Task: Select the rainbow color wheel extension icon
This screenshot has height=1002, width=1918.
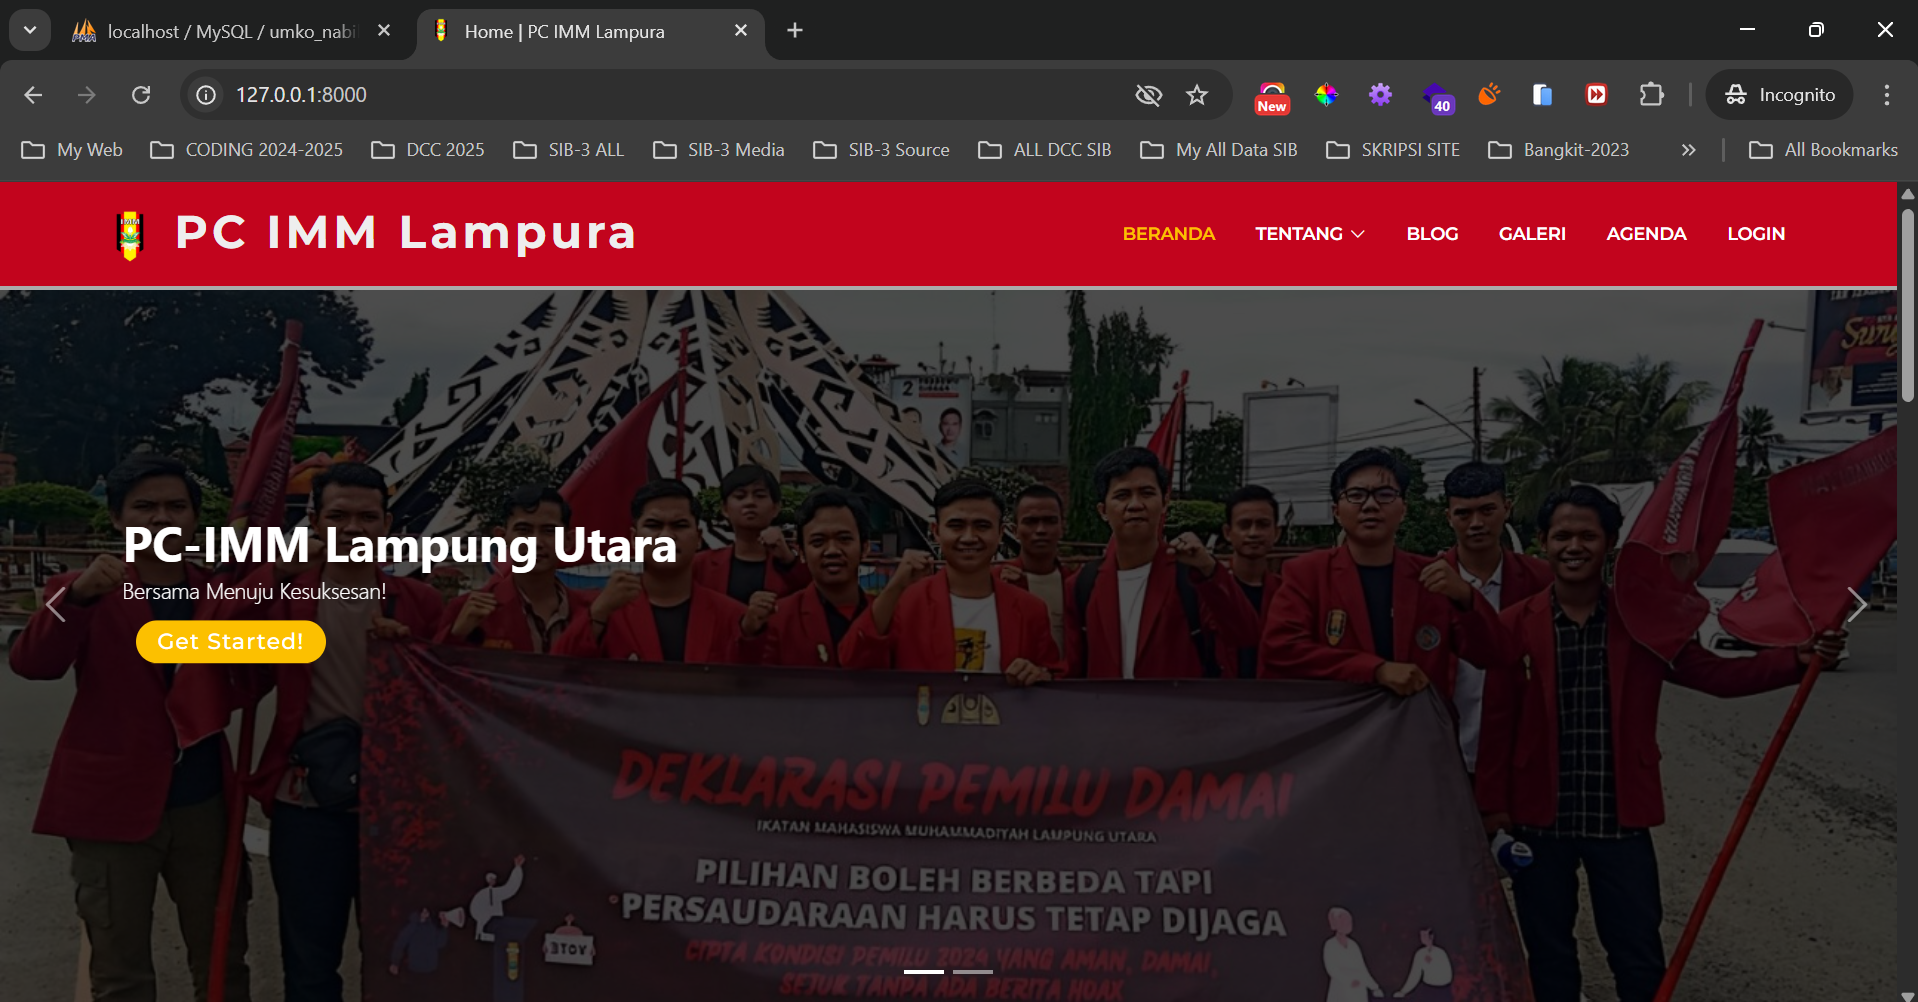Action: coord(1326,94)
